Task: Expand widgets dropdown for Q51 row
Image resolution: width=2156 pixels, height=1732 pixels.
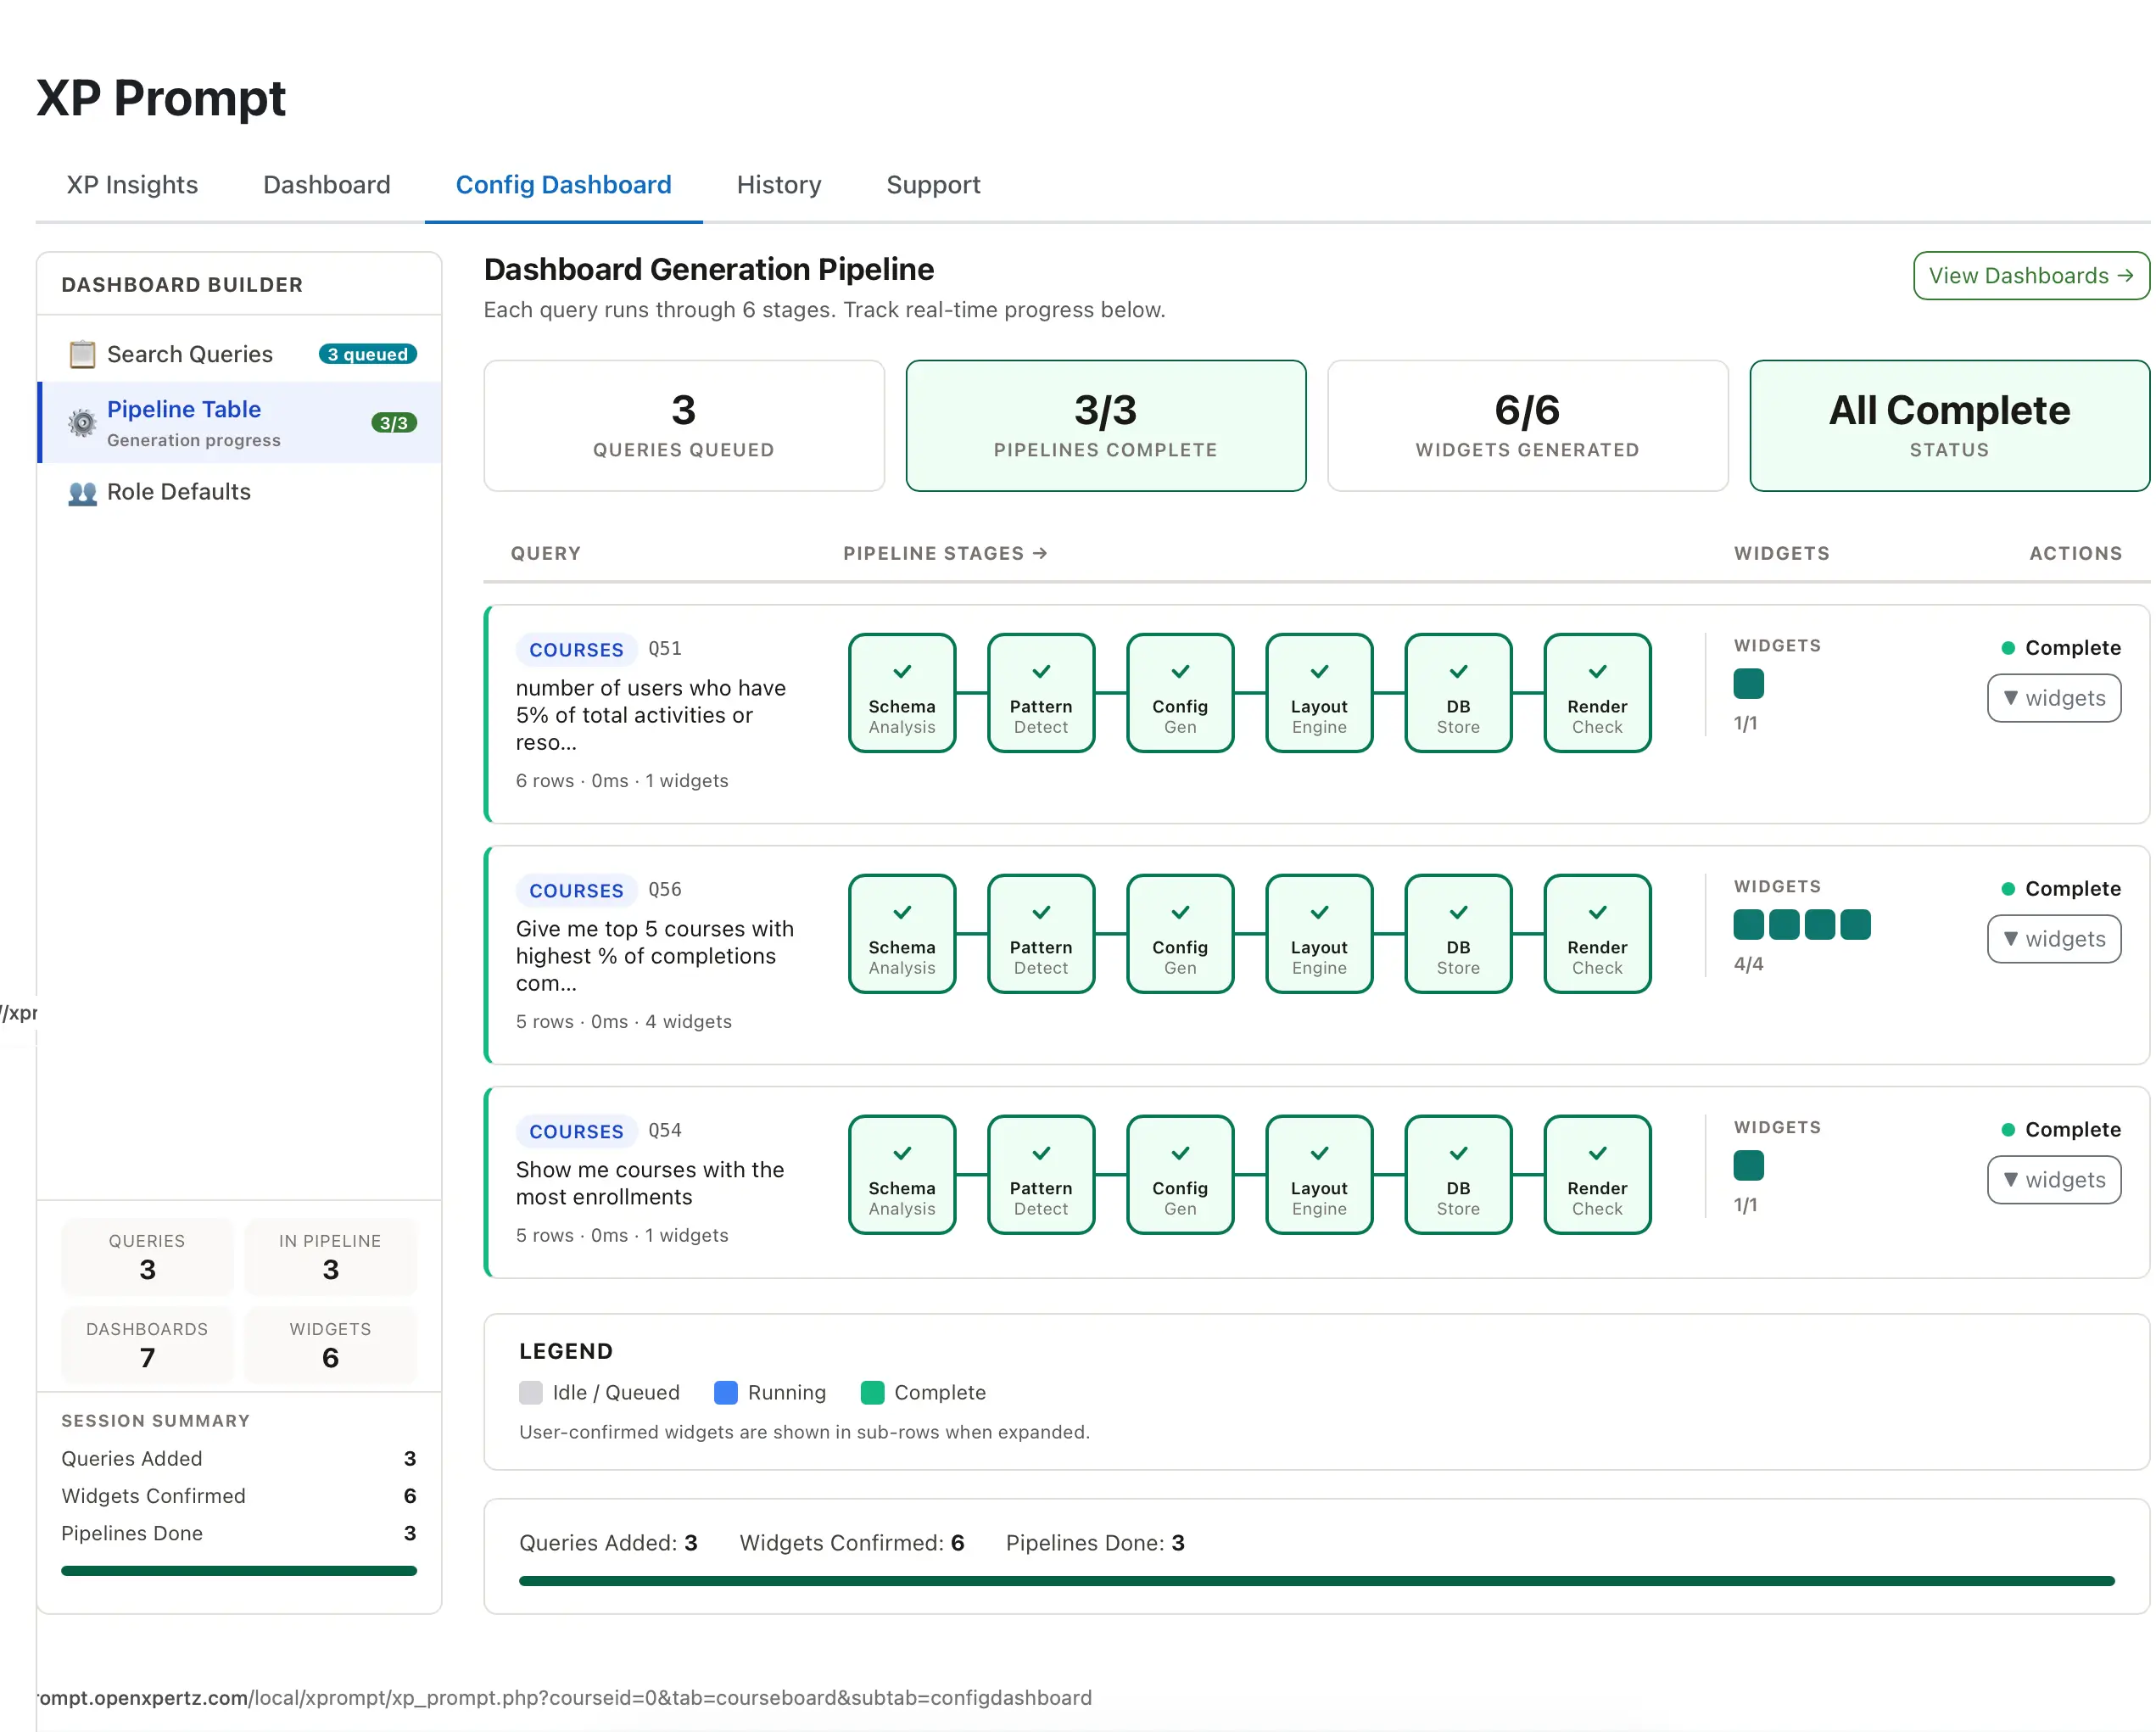Action: coord(2054,698)
